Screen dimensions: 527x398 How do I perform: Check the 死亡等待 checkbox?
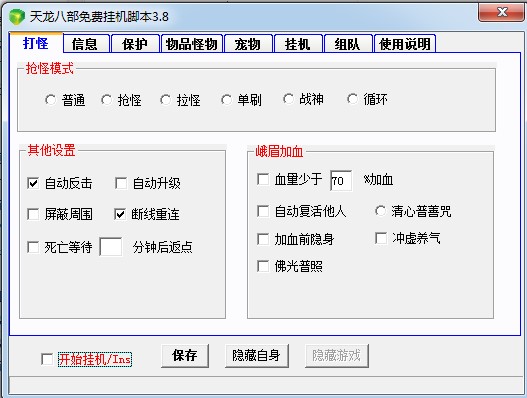[33, 247]
